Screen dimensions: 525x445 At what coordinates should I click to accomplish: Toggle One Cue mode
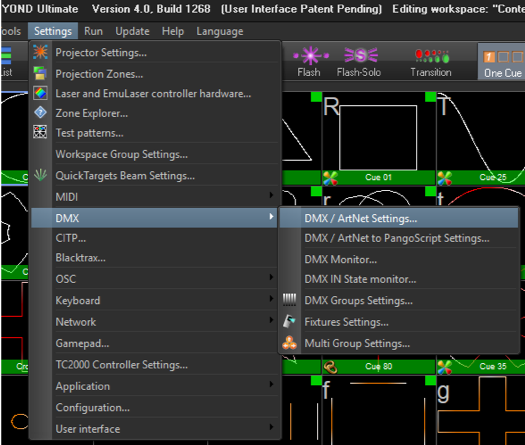502,62
